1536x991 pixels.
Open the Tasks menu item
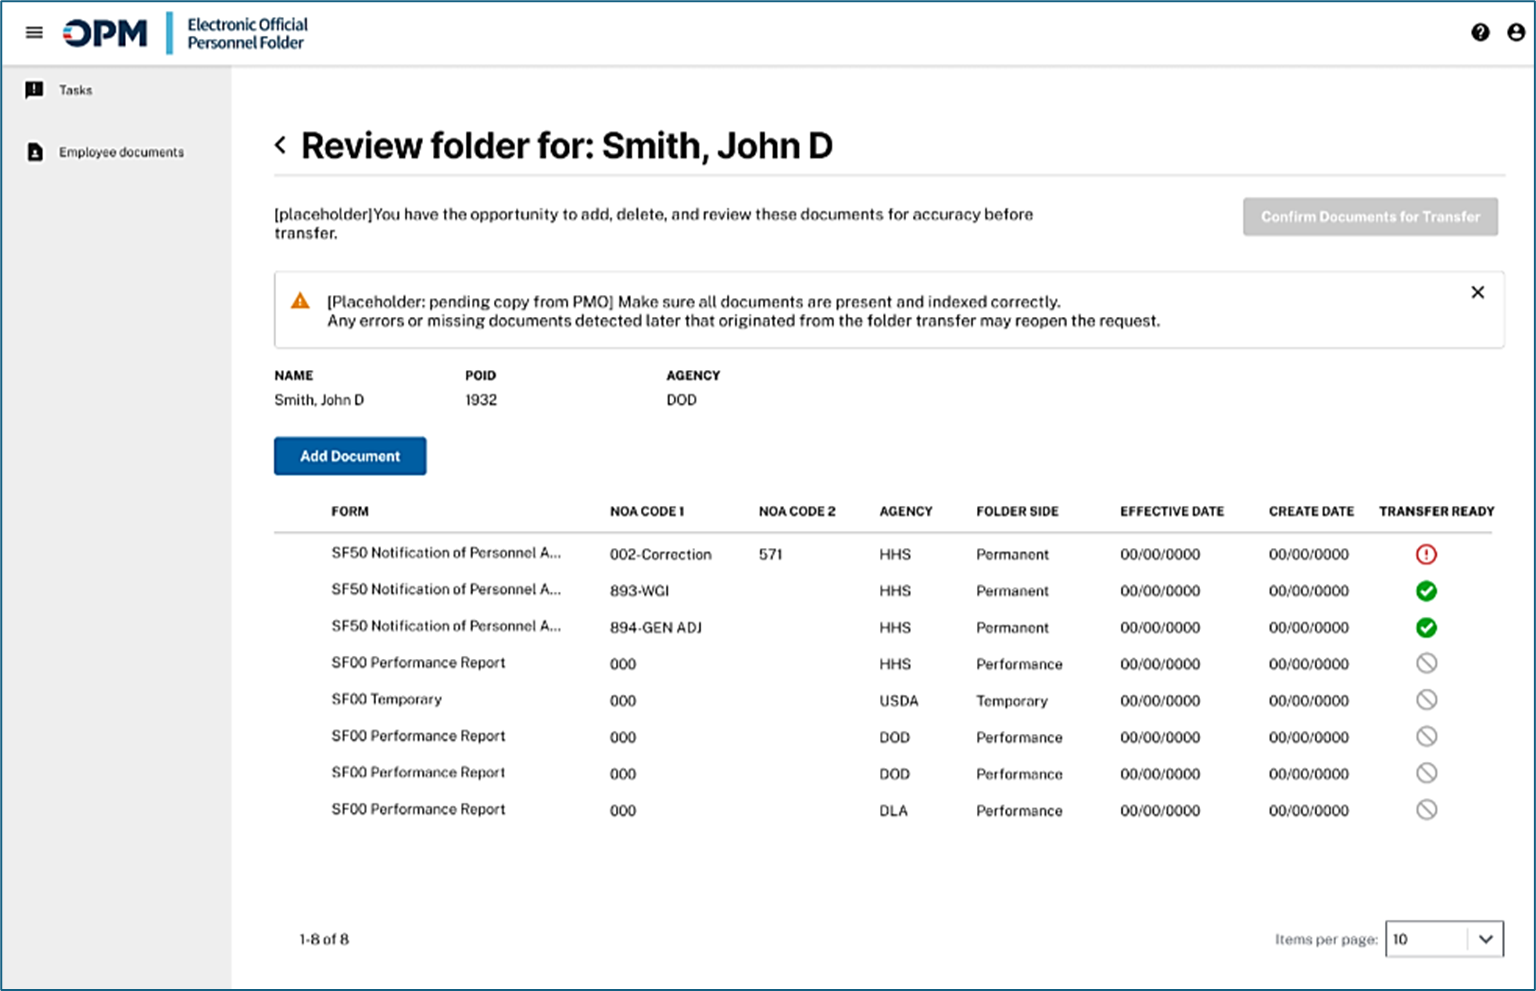tap(75, 90)
